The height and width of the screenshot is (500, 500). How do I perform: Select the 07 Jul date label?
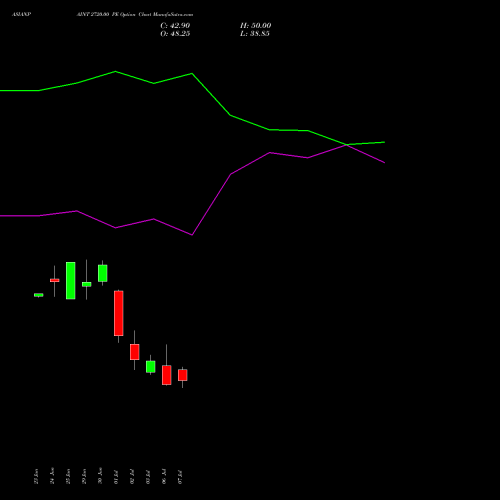180,477
